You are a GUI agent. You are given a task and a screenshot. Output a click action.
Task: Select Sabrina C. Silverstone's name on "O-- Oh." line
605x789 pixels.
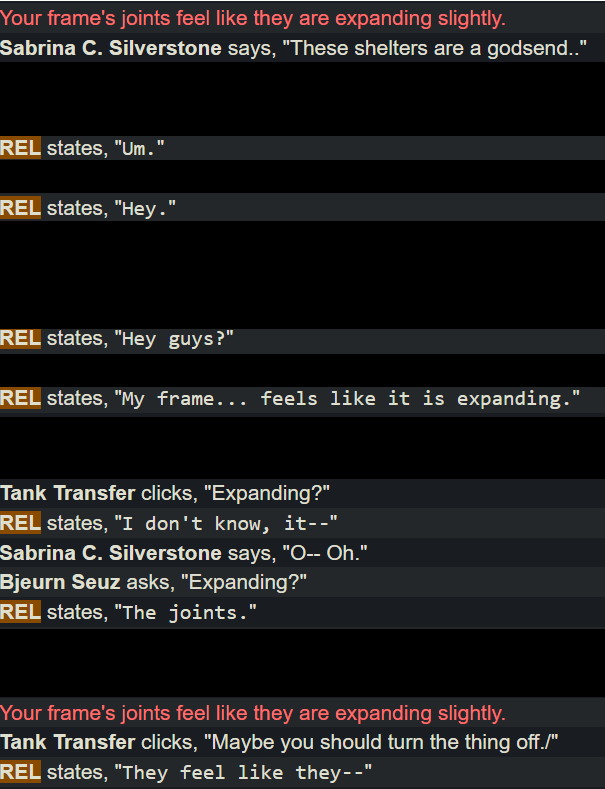(111, 553)
